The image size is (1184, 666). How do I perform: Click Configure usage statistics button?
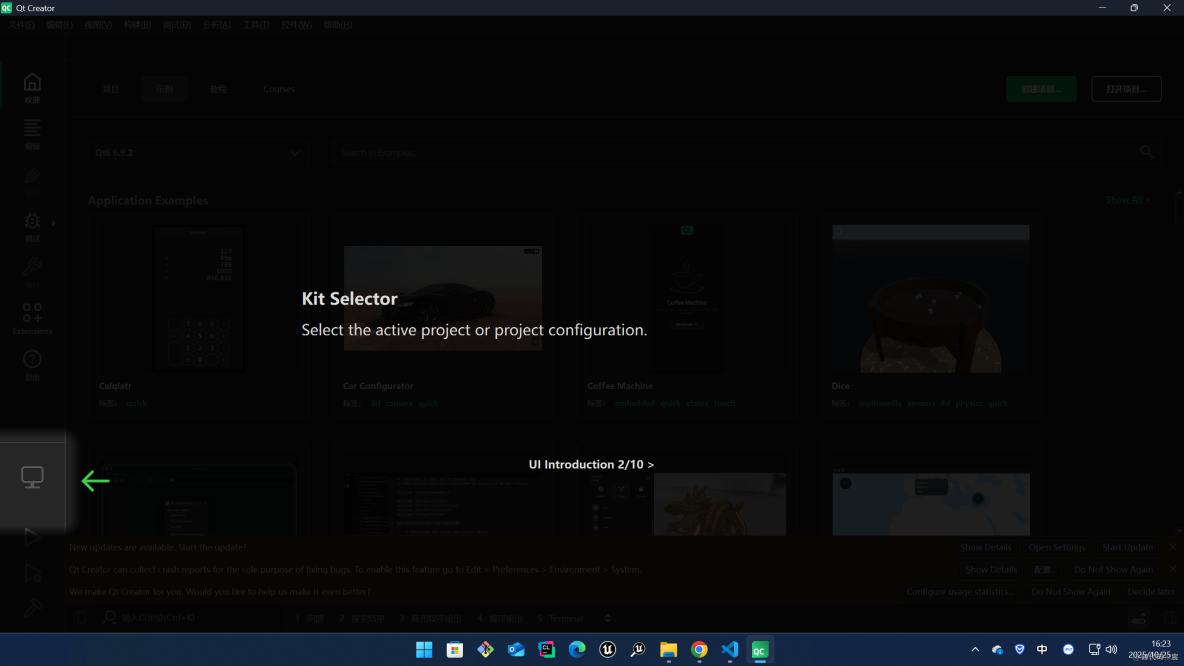pyautogui.click(x=960, y=591)
